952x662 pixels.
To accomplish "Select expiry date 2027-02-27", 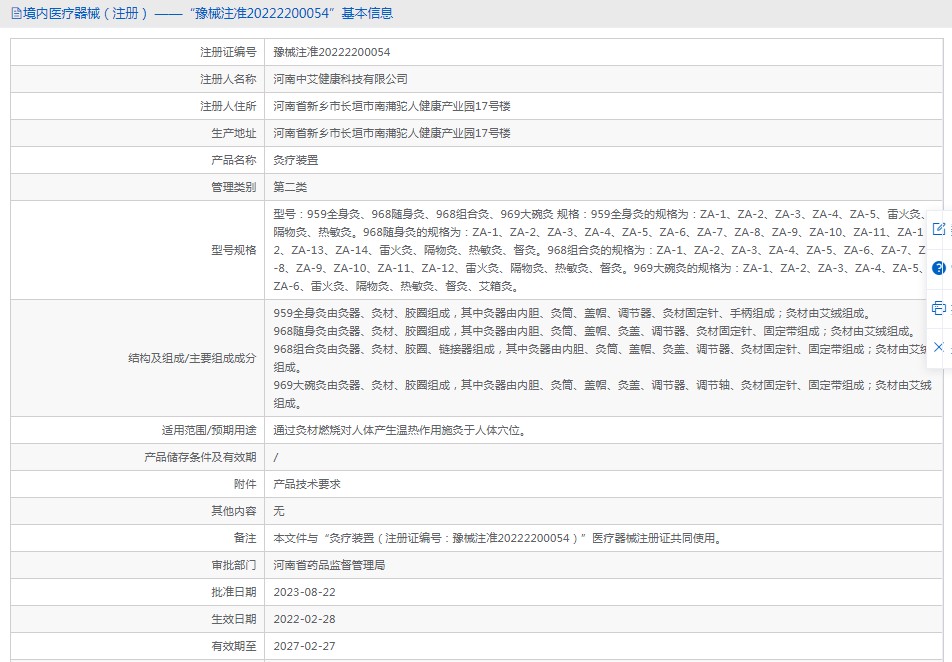I will (304, 646).
